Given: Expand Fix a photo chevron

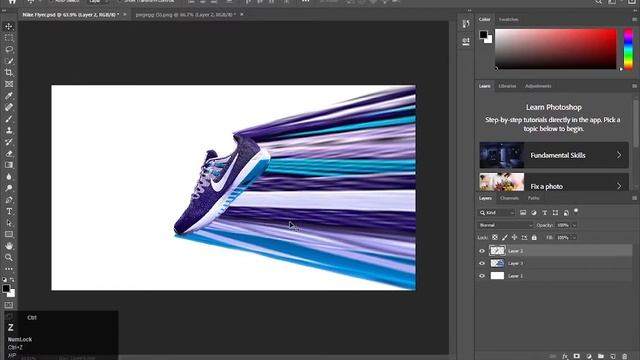Looking at the screenshot, I should tap(619, 186).
